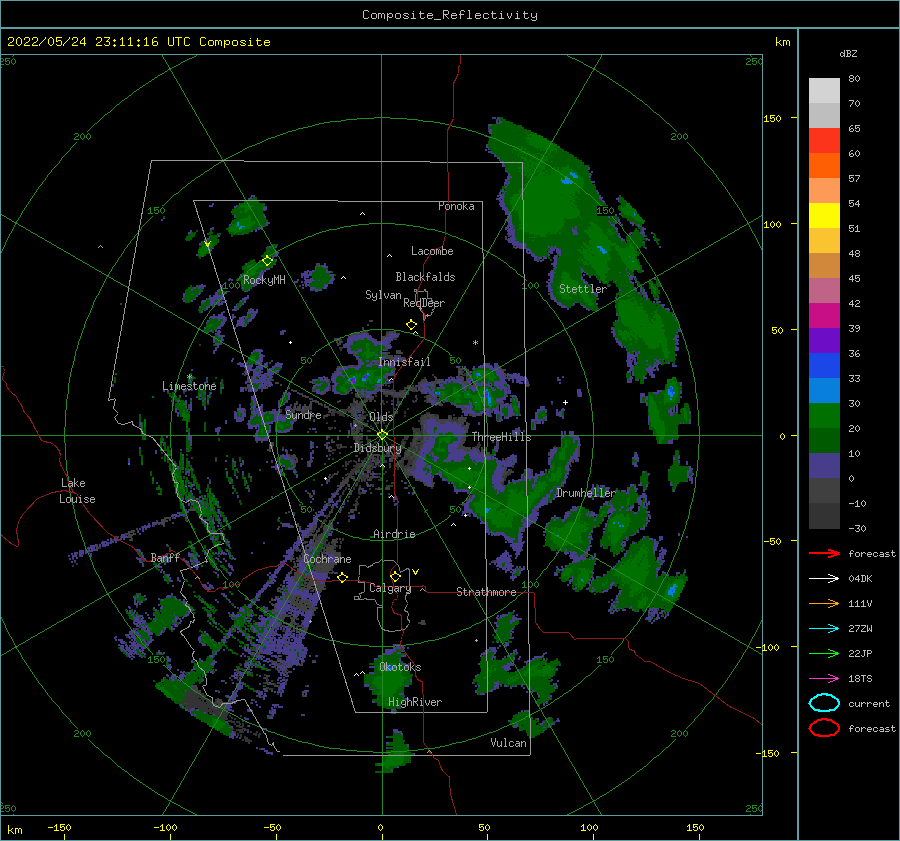Click the yellow diamond marker near RockyMH
The width and height of the screenshot is (900, 841).
(x=267, y=261)
